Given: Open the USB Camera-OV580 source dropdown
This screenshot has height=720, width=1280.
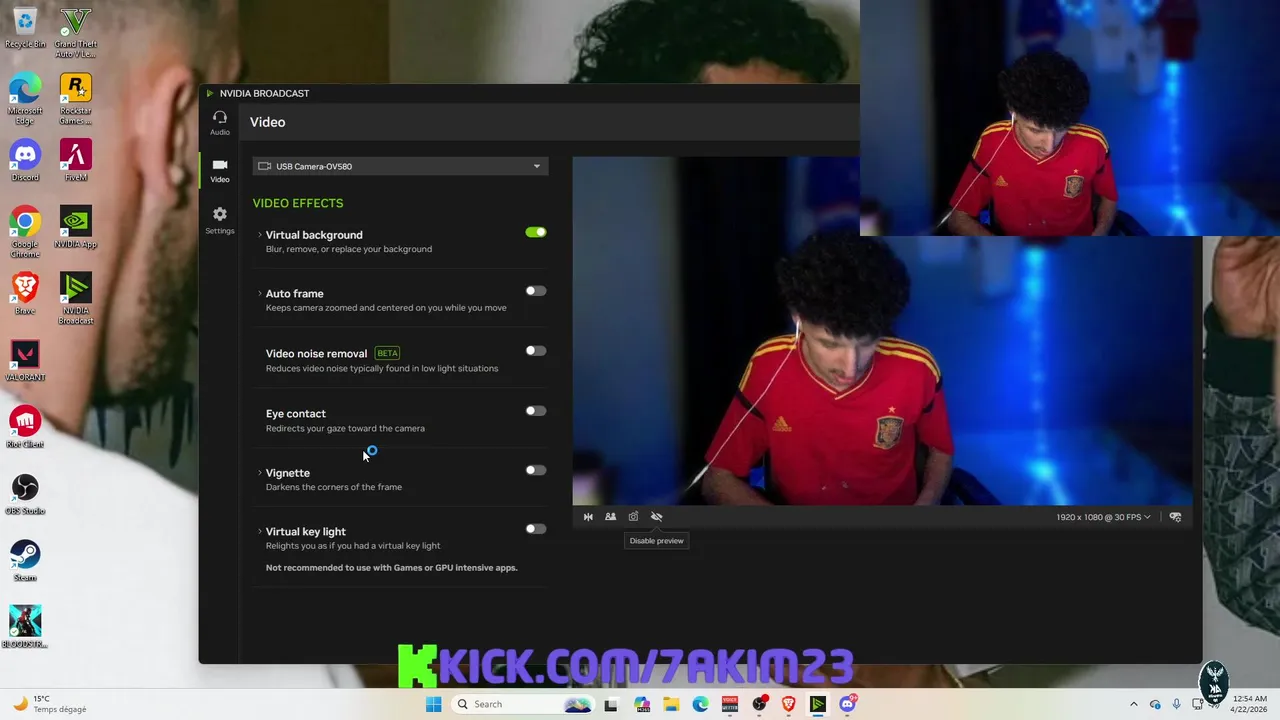Looking at the screenshot, I should 400,166.
